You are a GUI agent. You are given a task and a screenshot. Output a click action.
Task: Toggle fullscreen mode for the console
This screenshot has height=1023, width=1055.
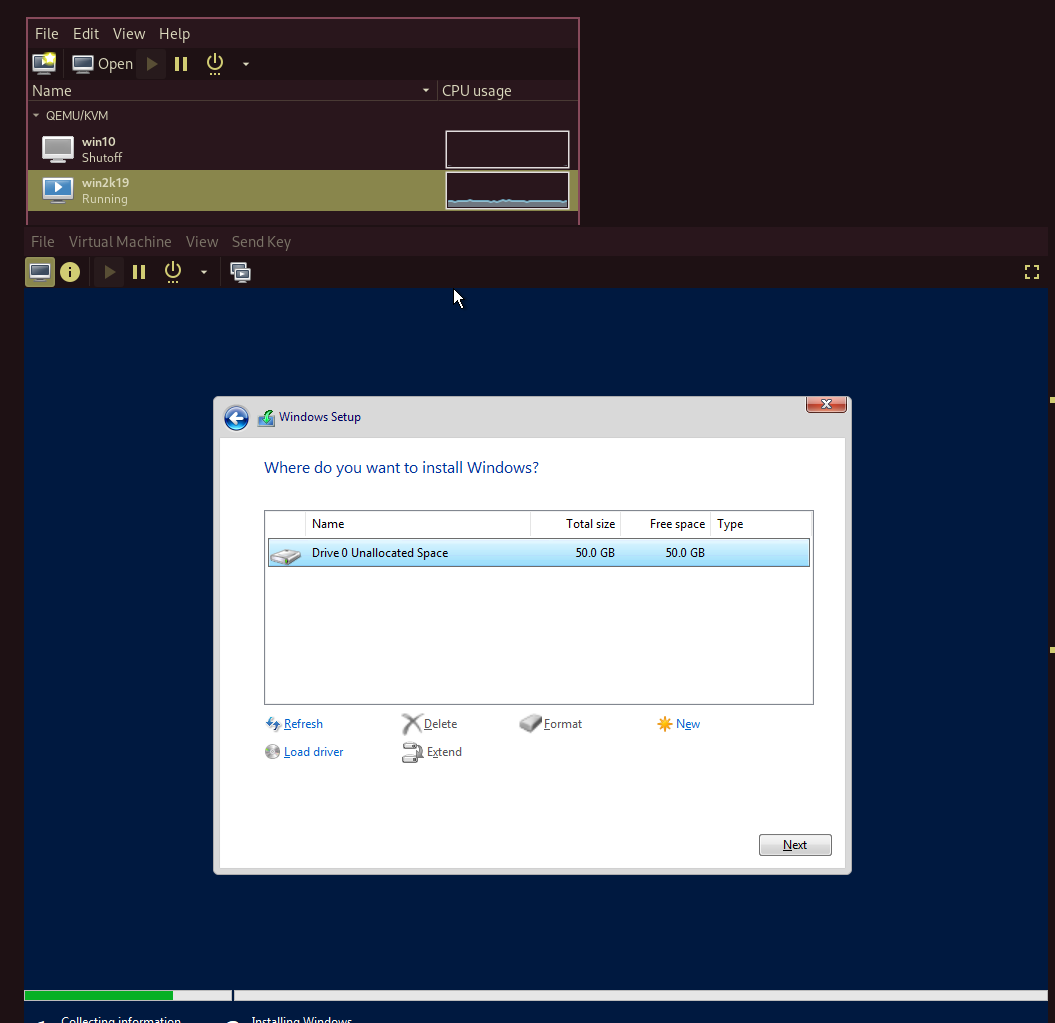tap(1031, 272)
